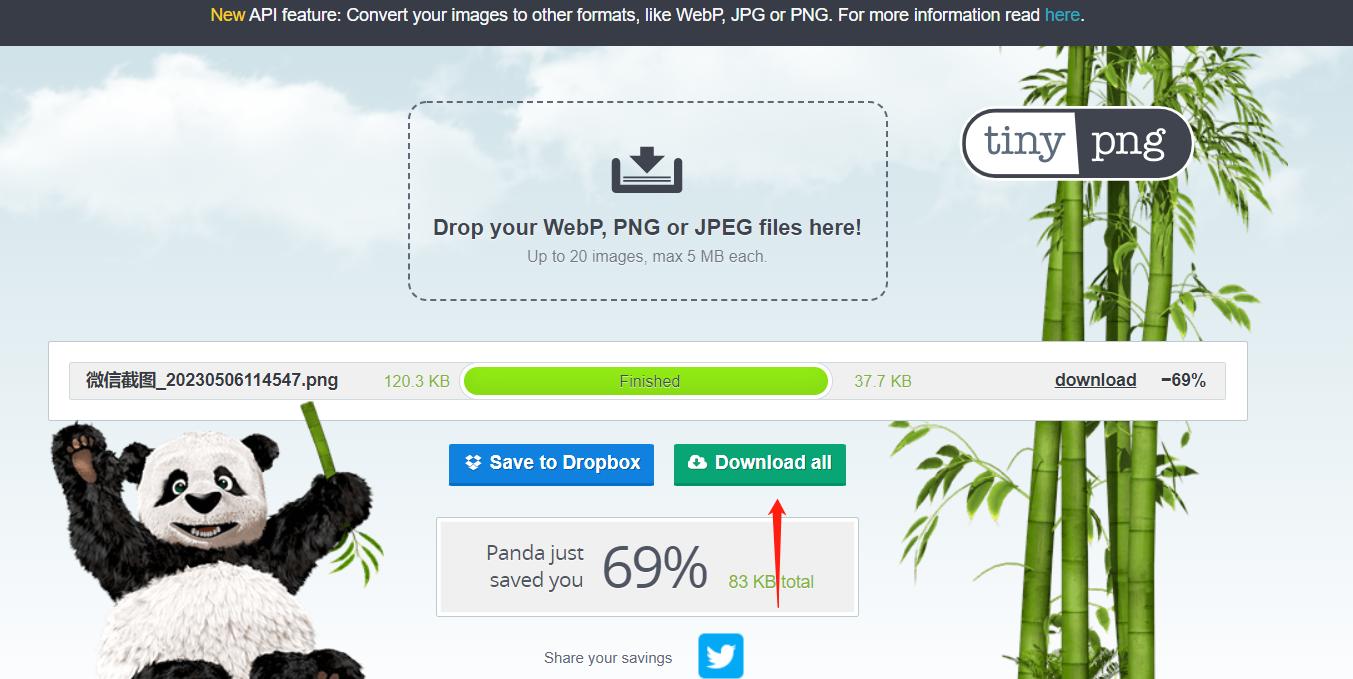Click the red arrow annotation
1353x679 pixels.
(x=778, y=553)
